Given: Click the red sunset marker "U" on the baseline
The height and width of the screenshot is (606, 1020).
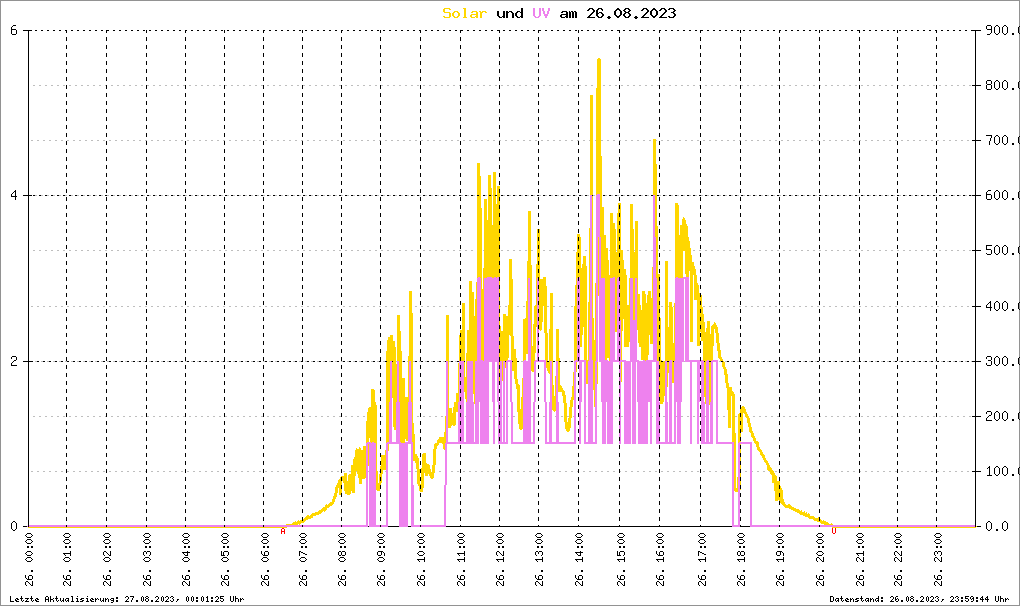Looking at the screenshot, I should pos(834,532).
